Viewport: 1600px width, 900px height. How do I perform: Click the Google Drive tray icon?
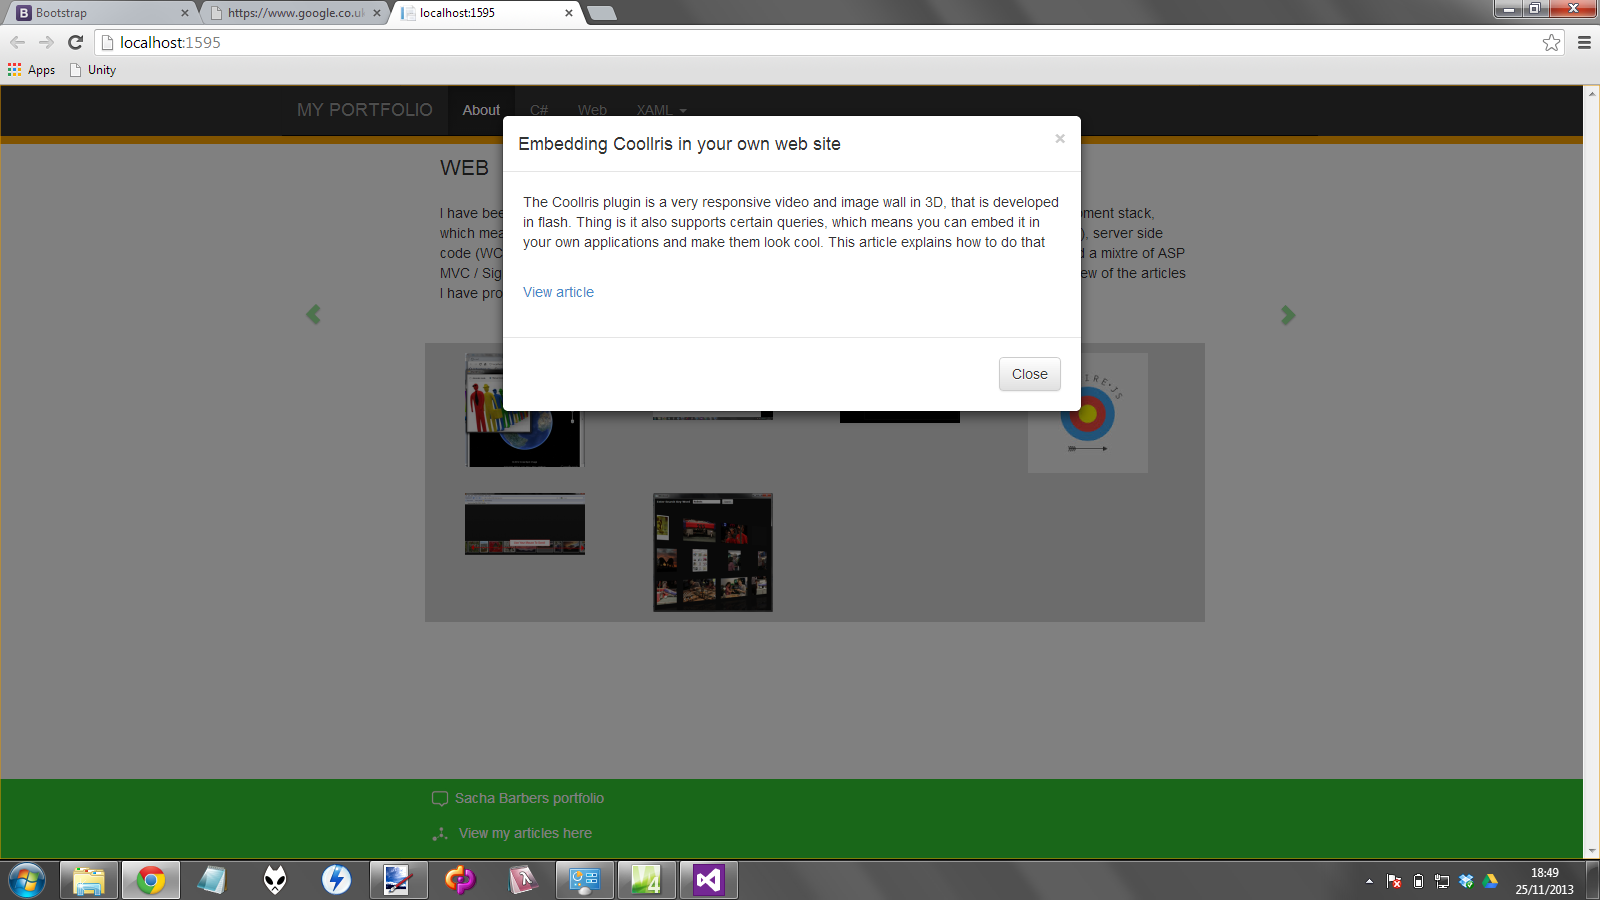(1490, 881)
